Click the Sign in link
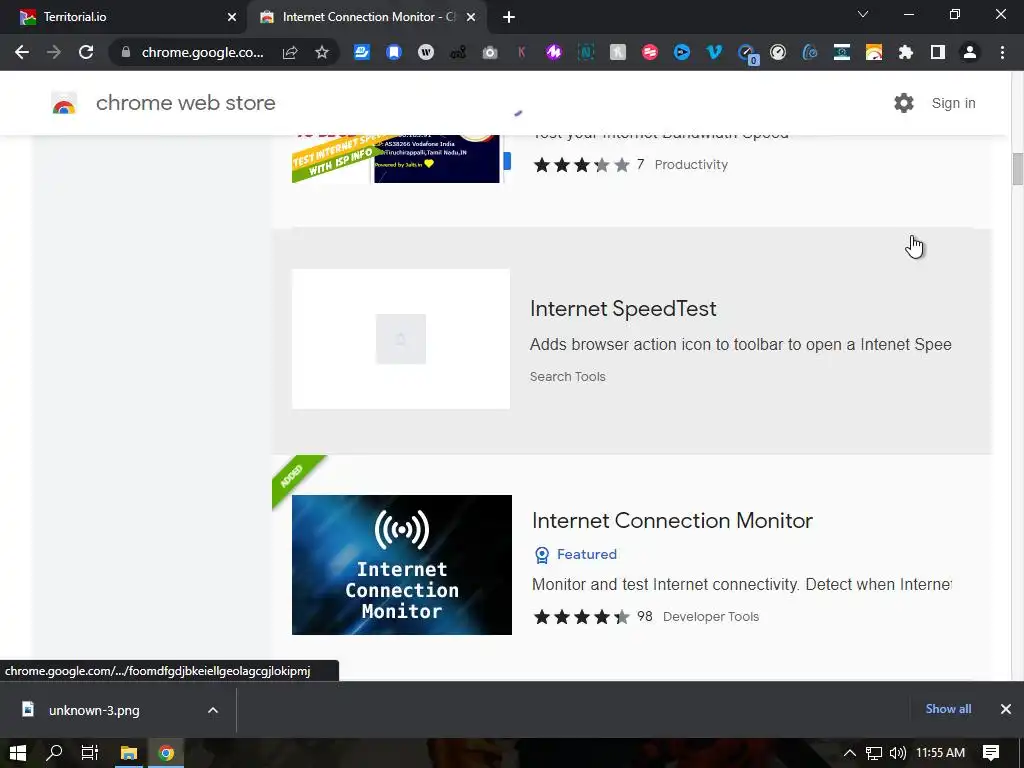The image size is (1024, 768). pyautogui.click(x=953, y=103)
